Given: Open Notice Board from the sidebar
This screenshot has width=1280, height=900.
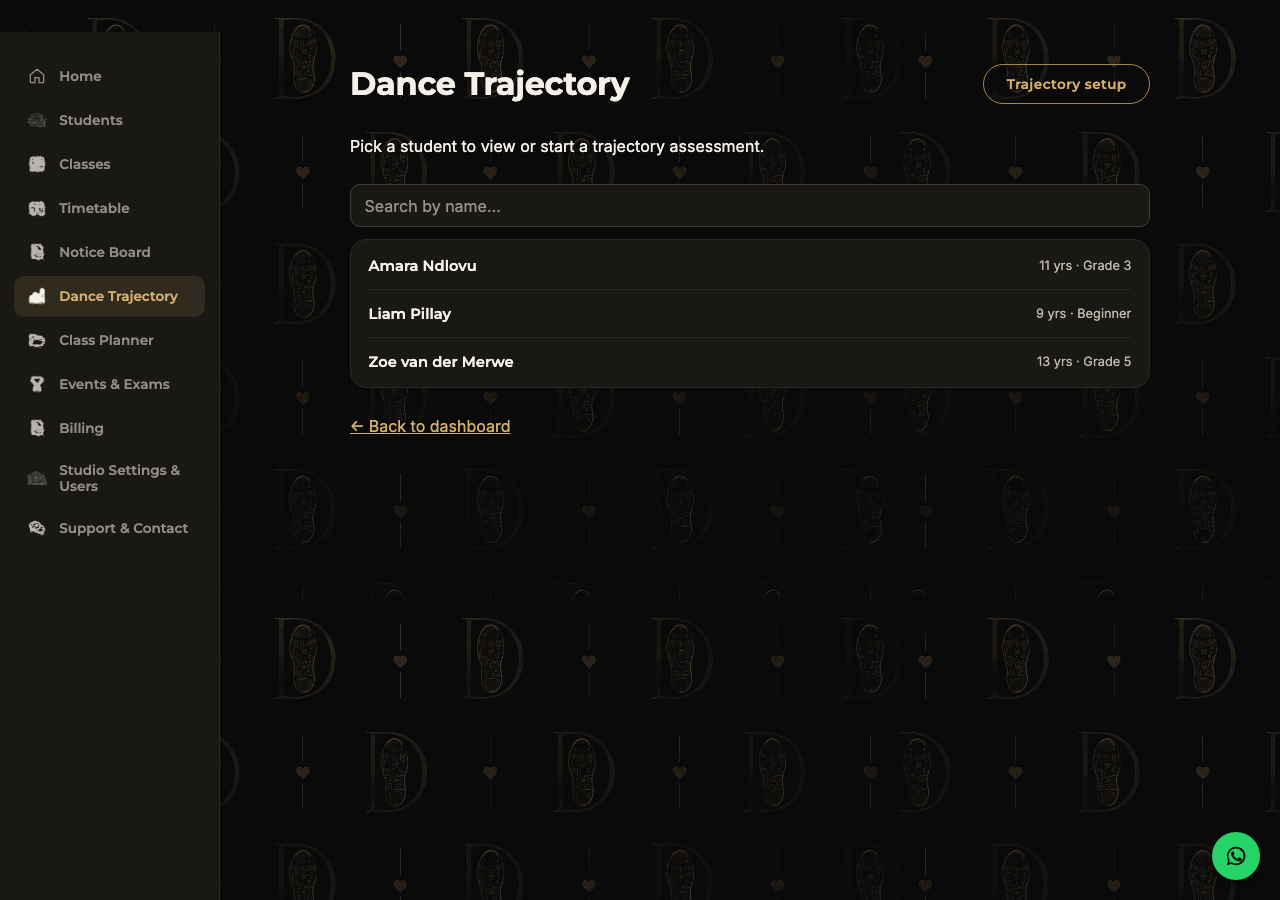Looking at the screenshot, I should (x=109, y=252).
